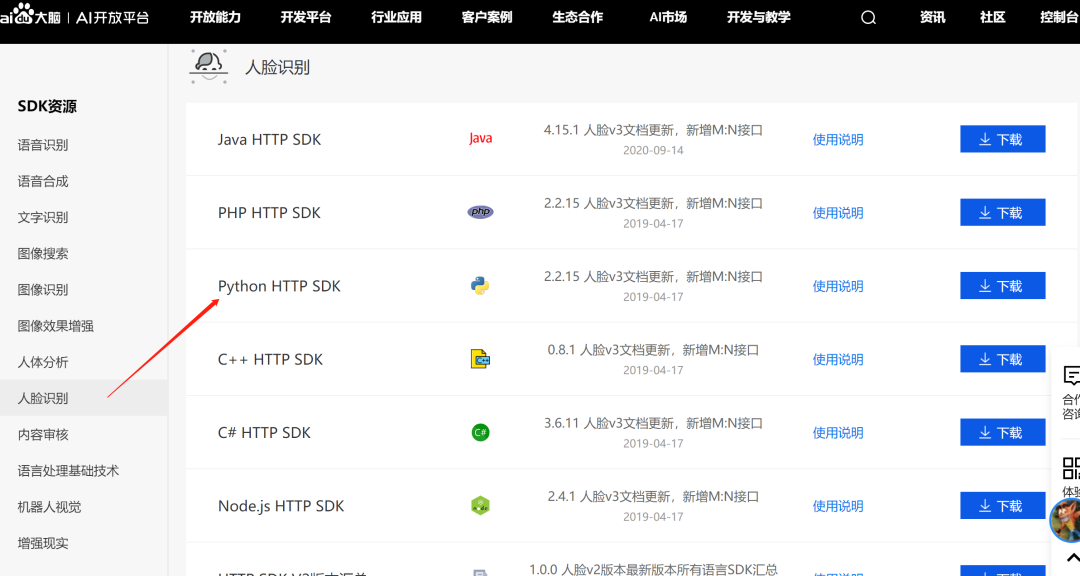Select 内容审核 in the sidebar

tap(43, 434)
